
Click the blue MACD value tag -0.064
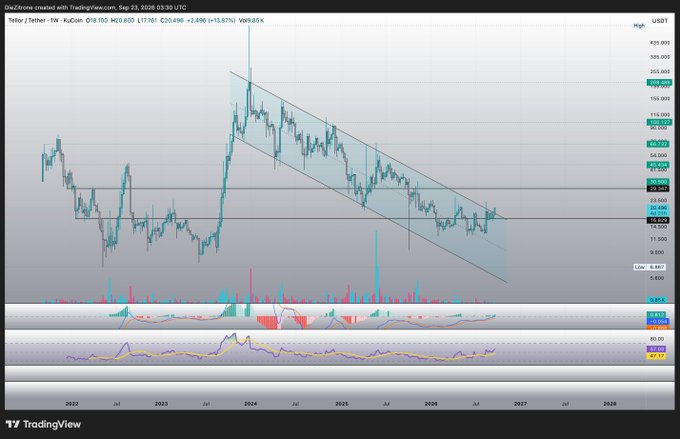tap(659, 321)
